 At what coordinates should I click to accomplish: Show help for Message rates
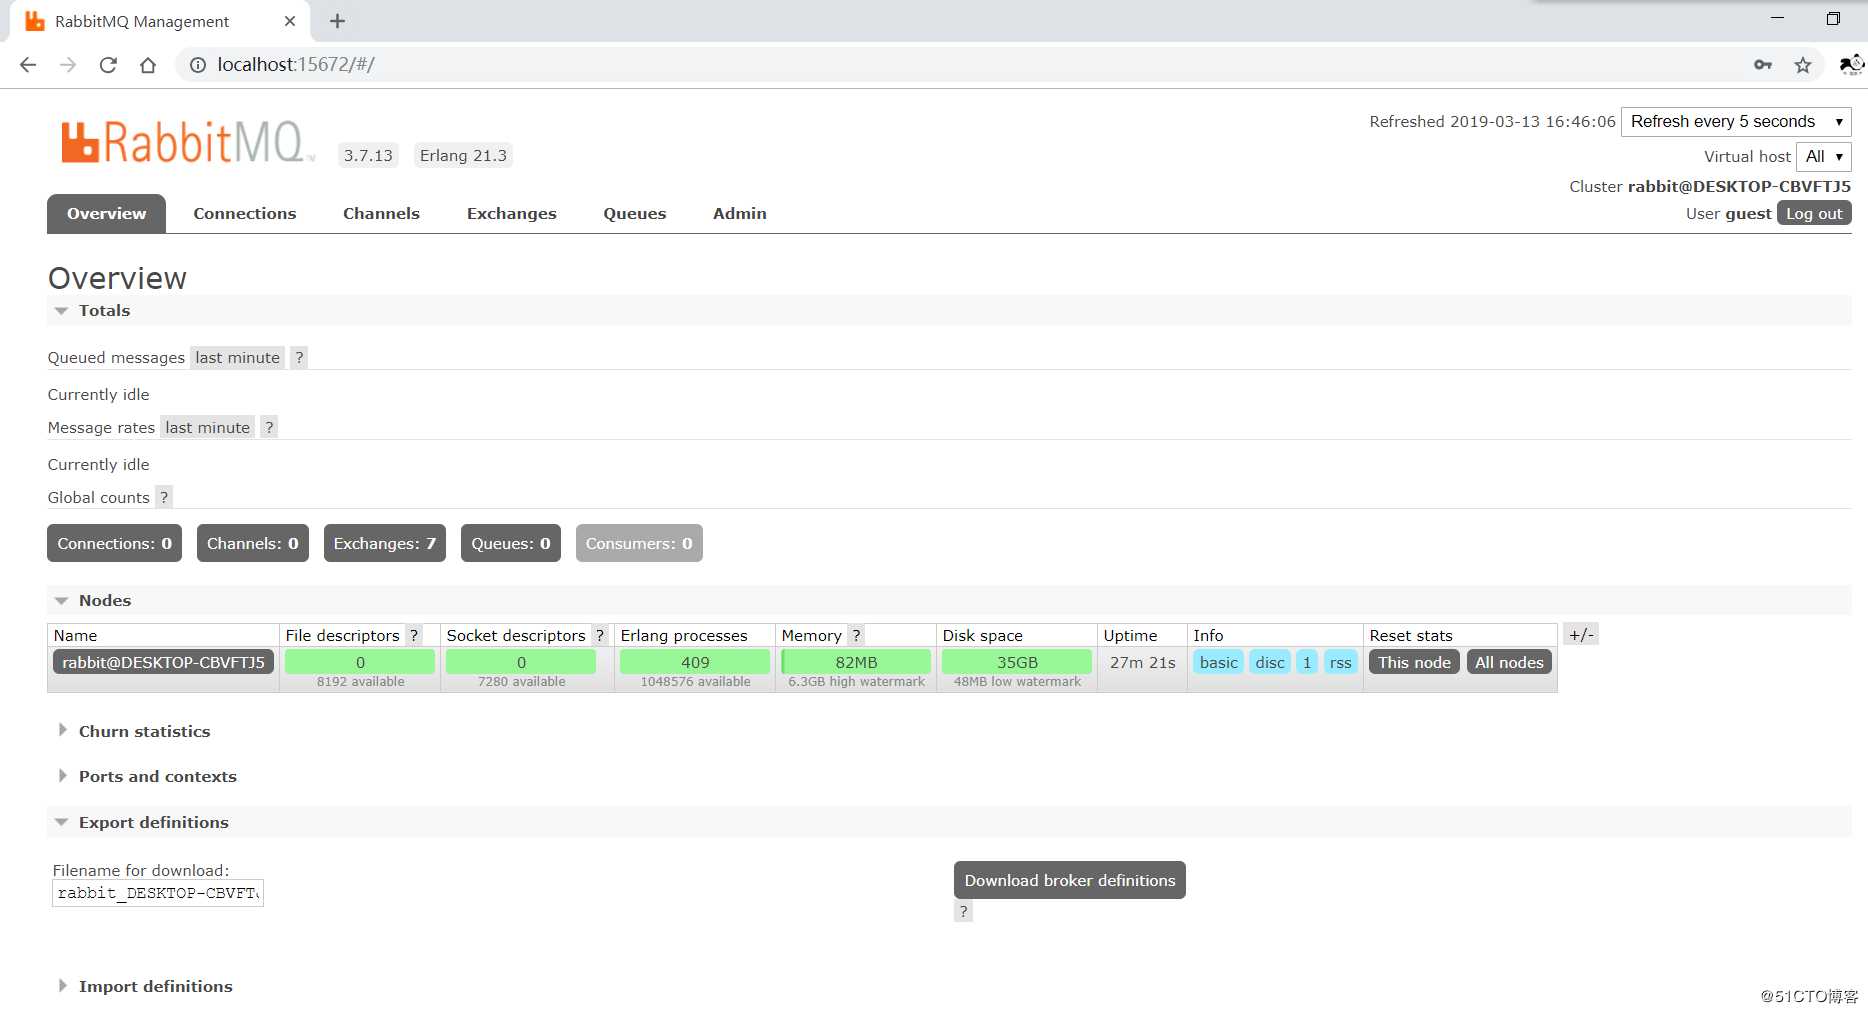[269, 428]
